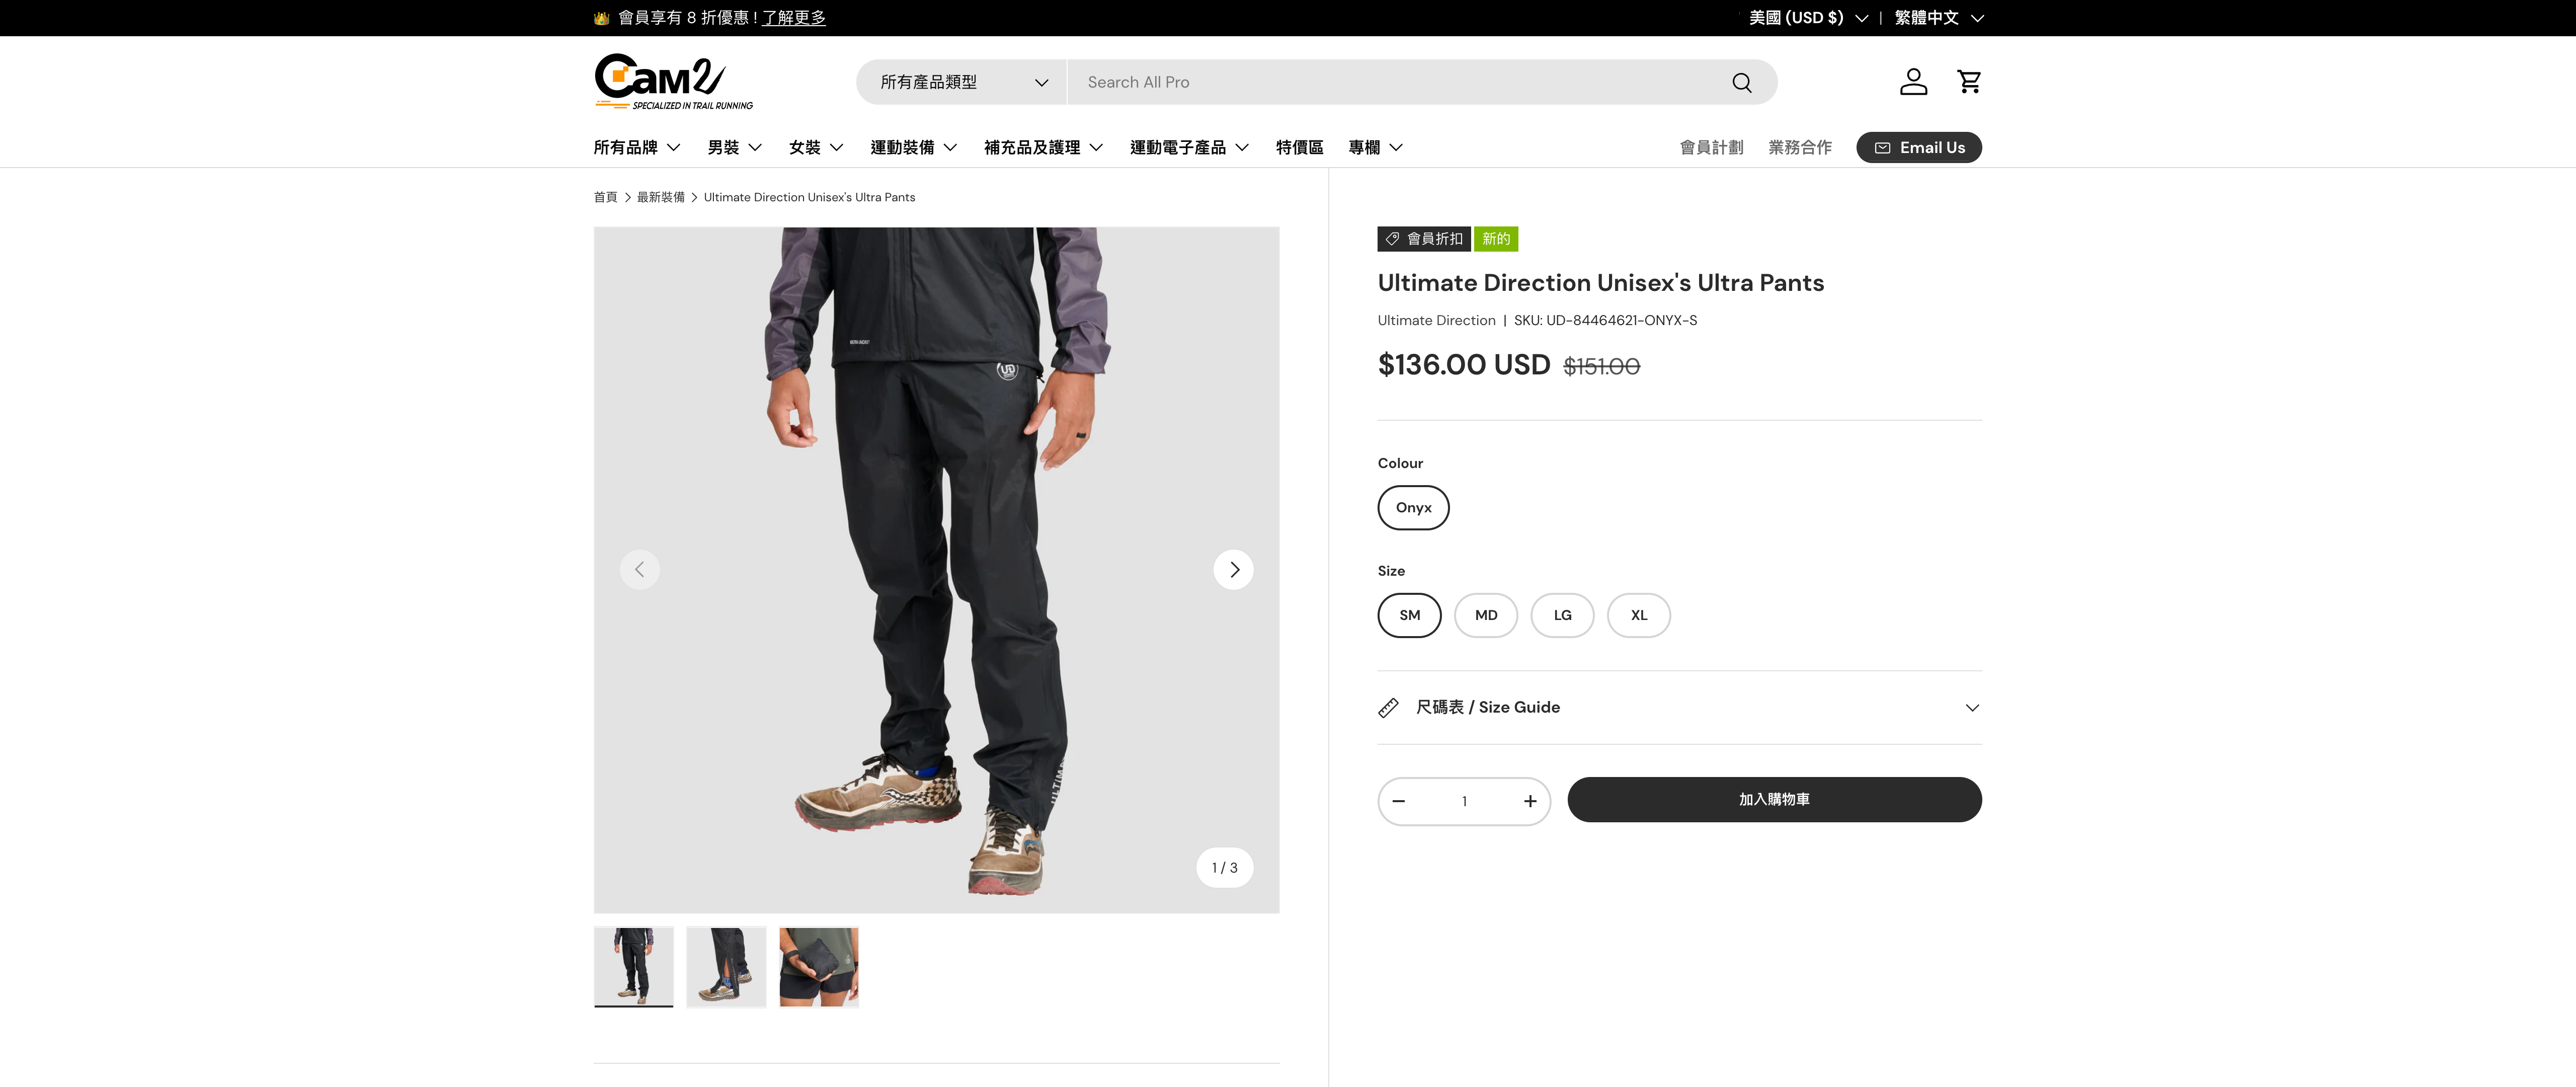Select size LG option
The image size is (2576, 1087).
point(1562,615)
